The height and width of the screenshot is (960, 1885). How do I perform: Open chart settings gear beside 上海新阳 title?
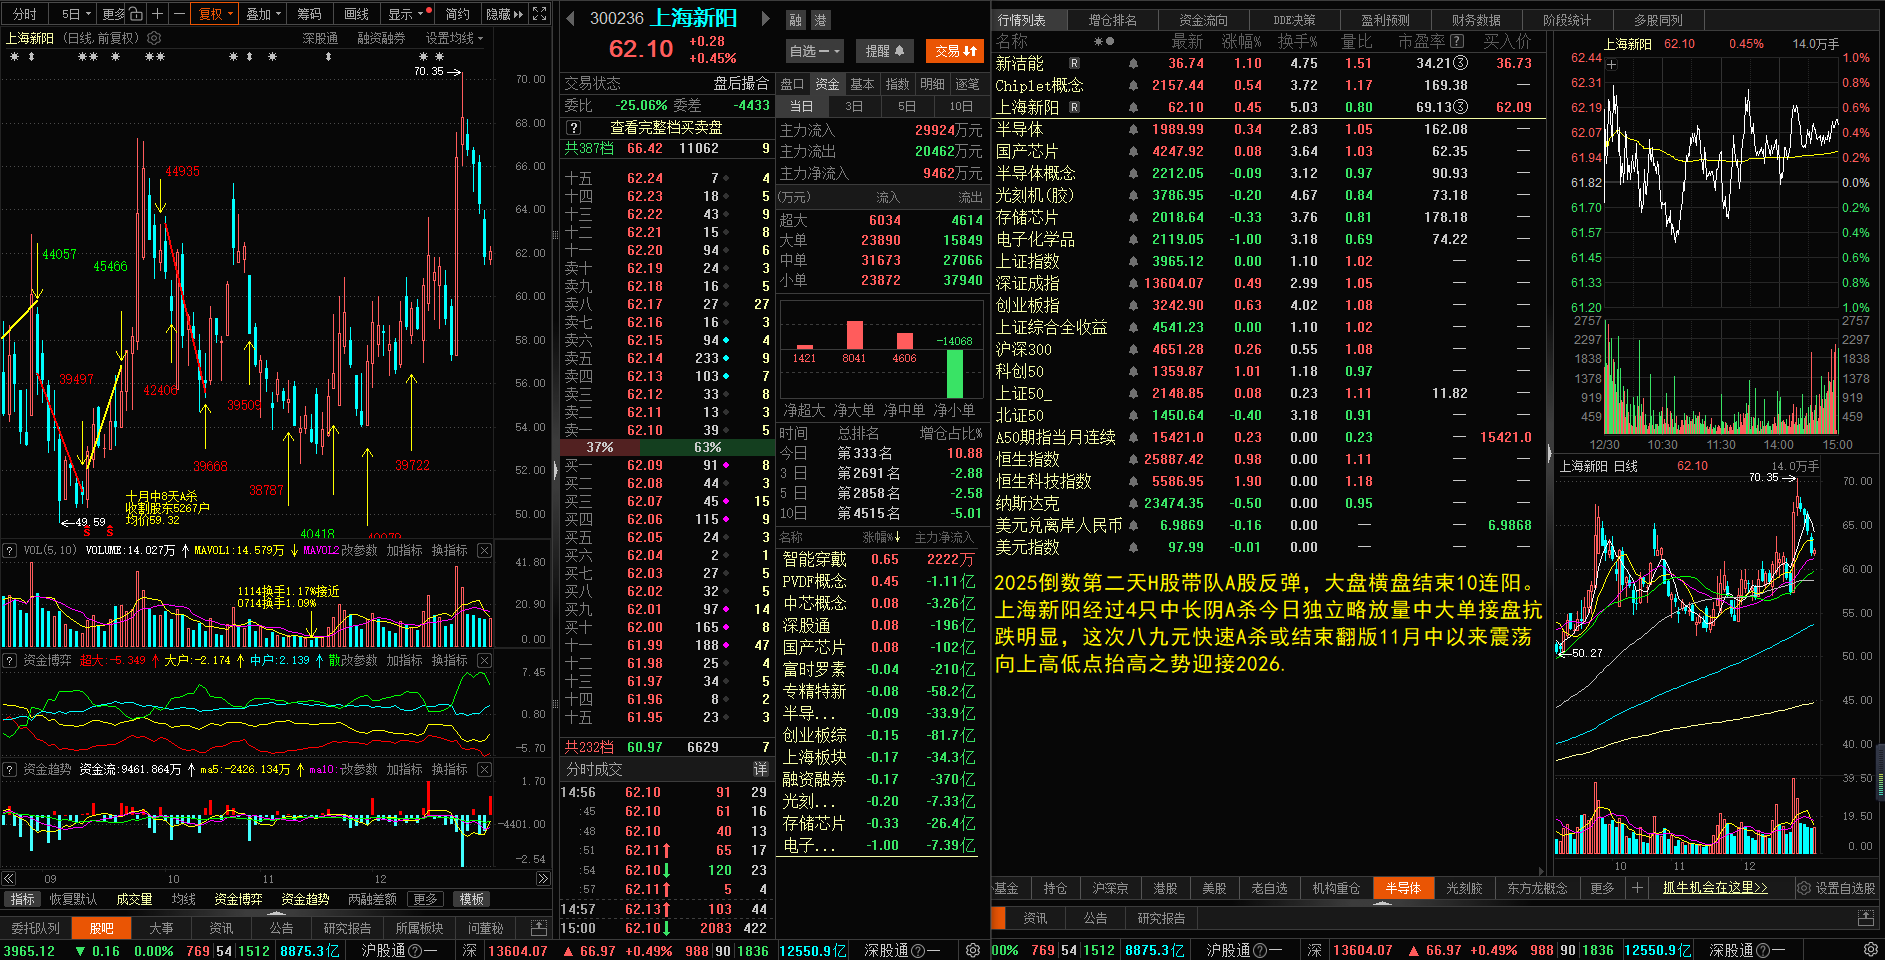tap(154, 38)
